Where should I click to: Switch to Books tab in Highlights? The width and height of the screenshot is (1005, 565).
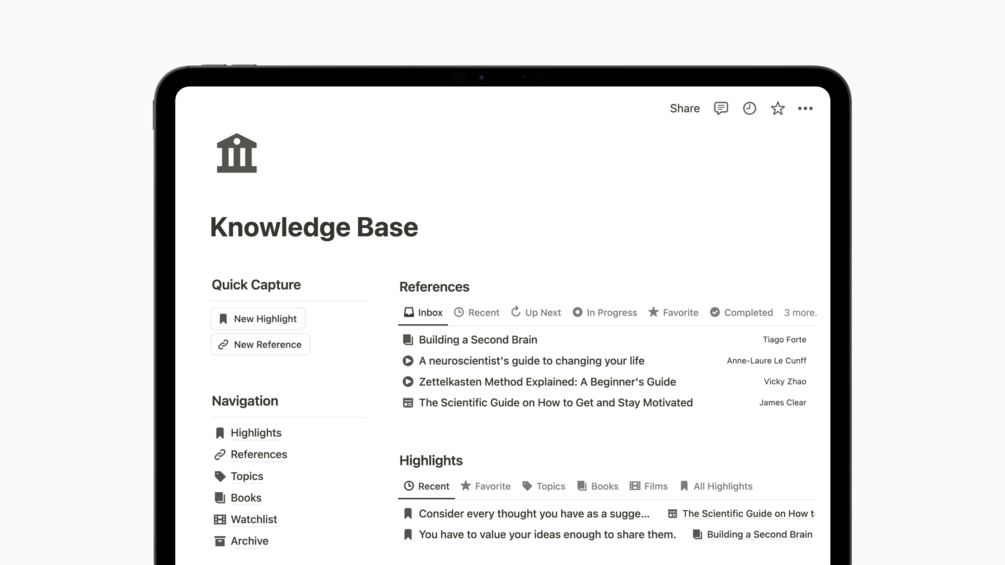pyautogui.click(x=597, y=486)
